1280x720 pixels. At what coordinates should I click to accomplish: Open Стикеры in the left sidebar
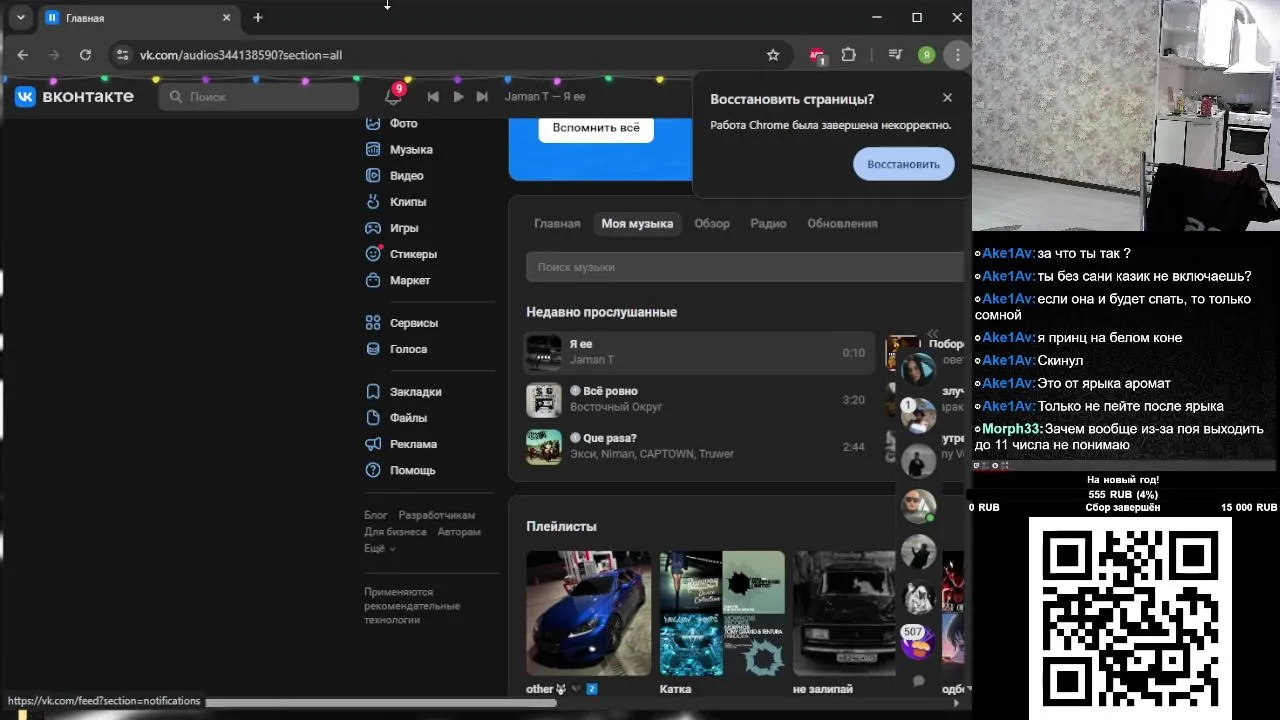(401, 254)
